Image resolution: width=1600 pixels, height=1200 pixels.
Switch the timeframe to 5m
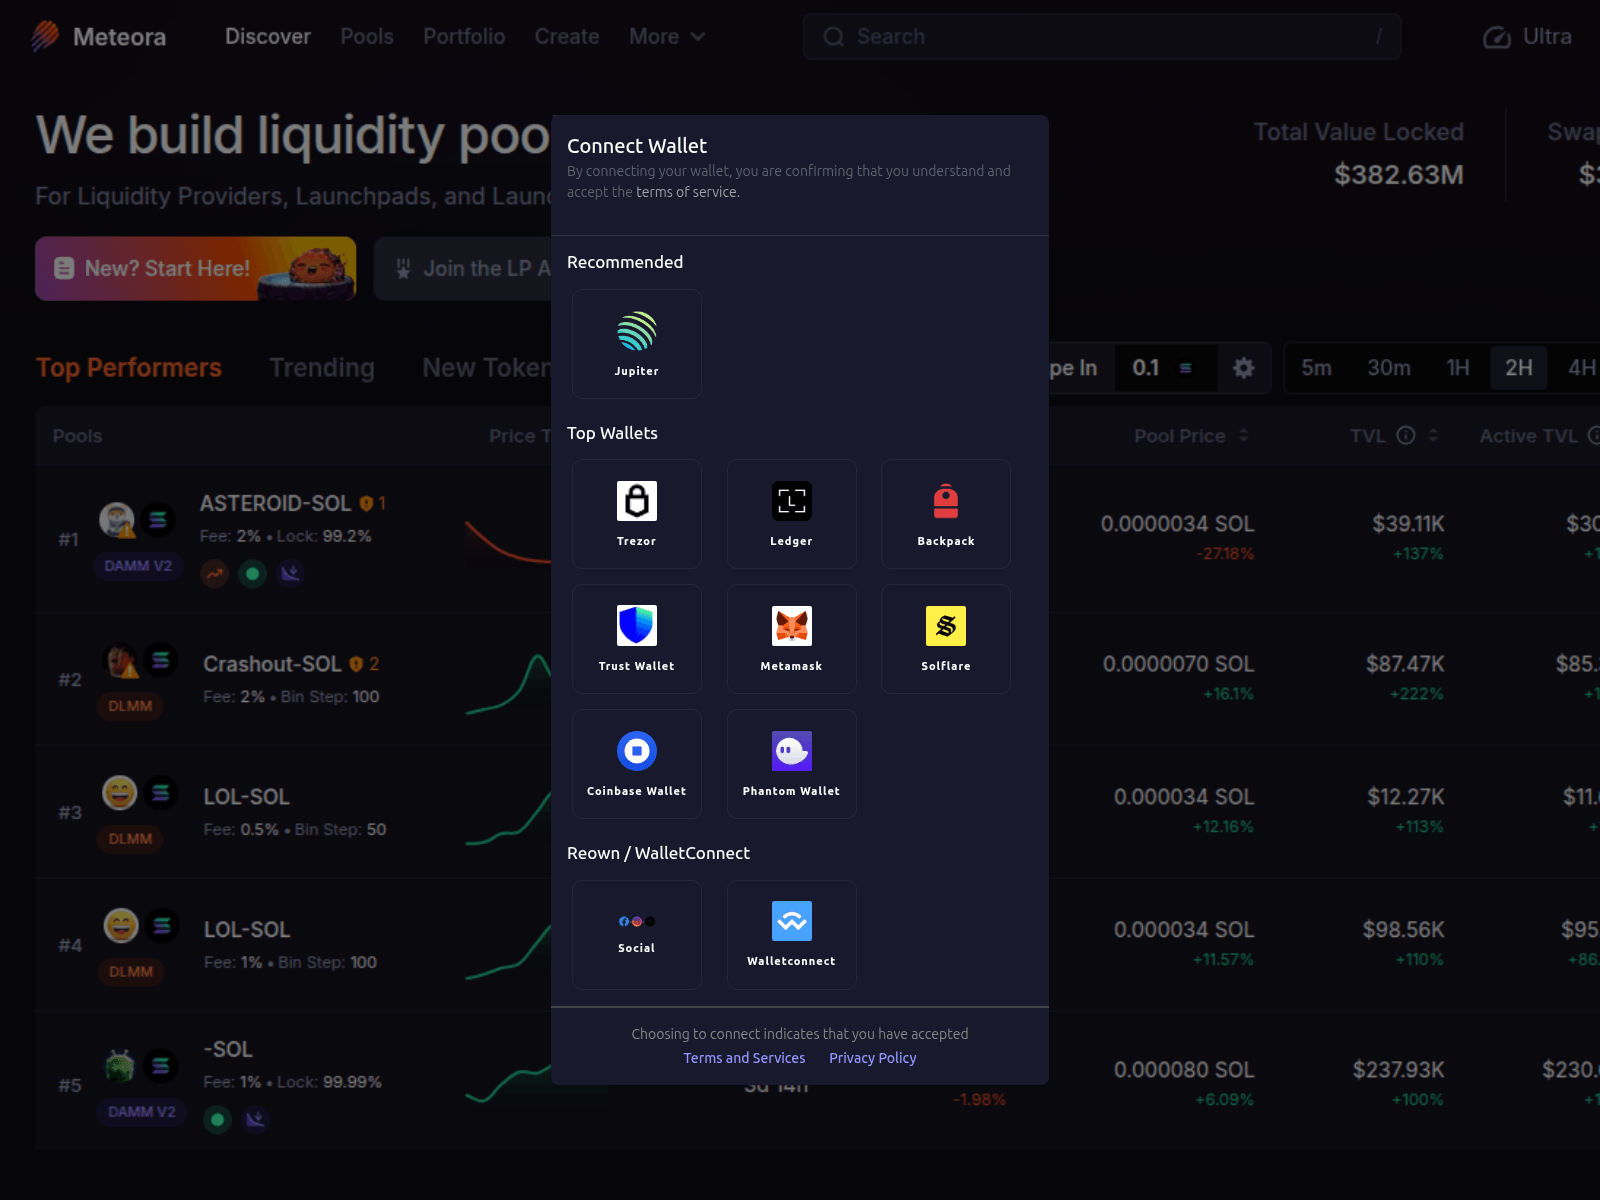click(1316, 368)
